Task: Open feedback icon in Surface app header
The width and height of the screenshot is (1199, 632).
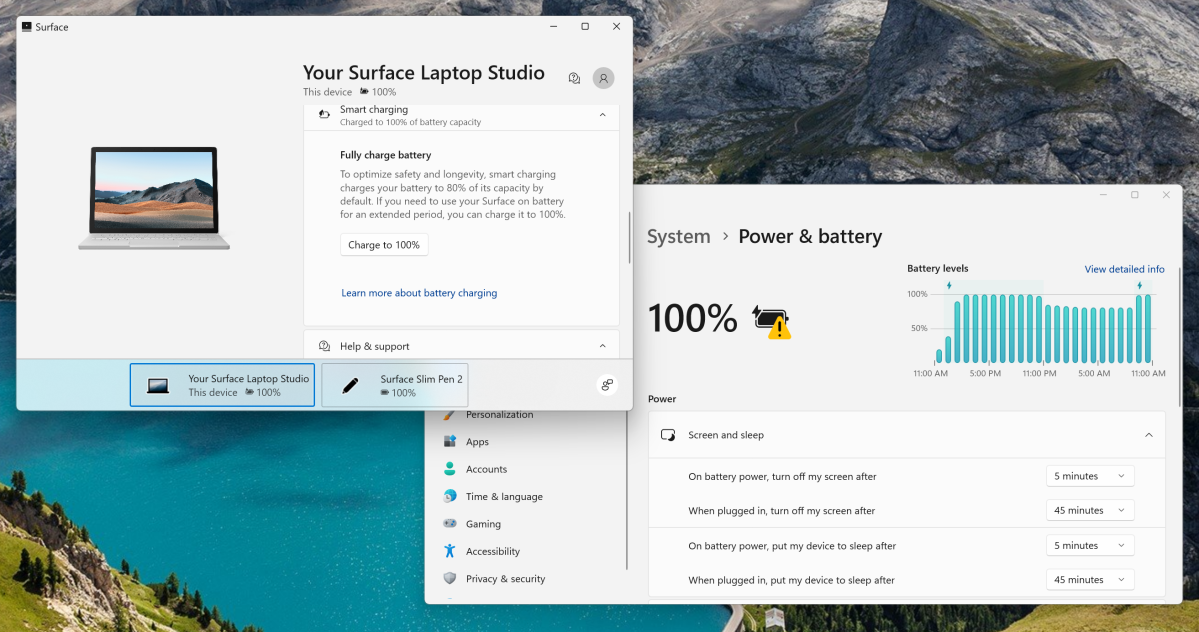Action: pyautogui.click(x=574, y=78)
